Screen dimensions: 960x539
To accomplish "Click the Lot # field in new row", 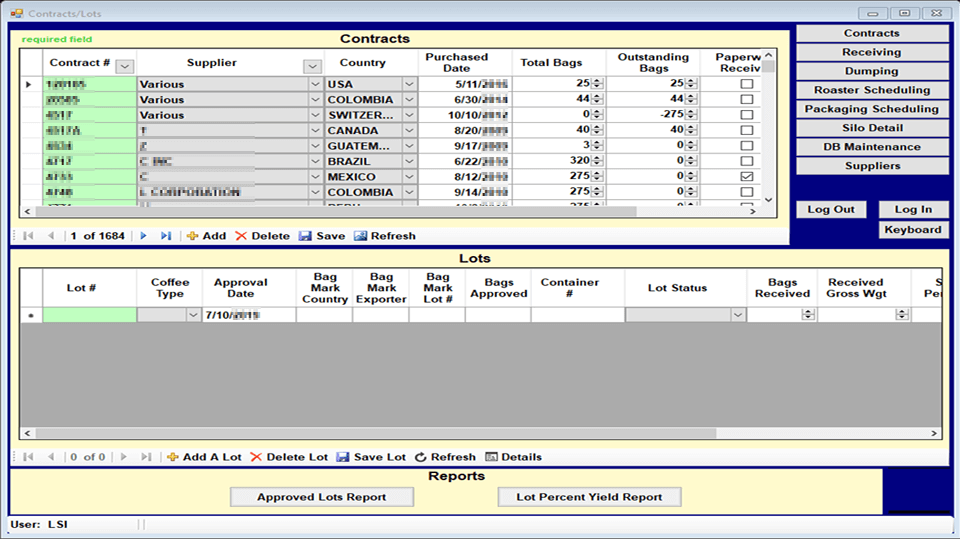I will click(x=89, y=315).
